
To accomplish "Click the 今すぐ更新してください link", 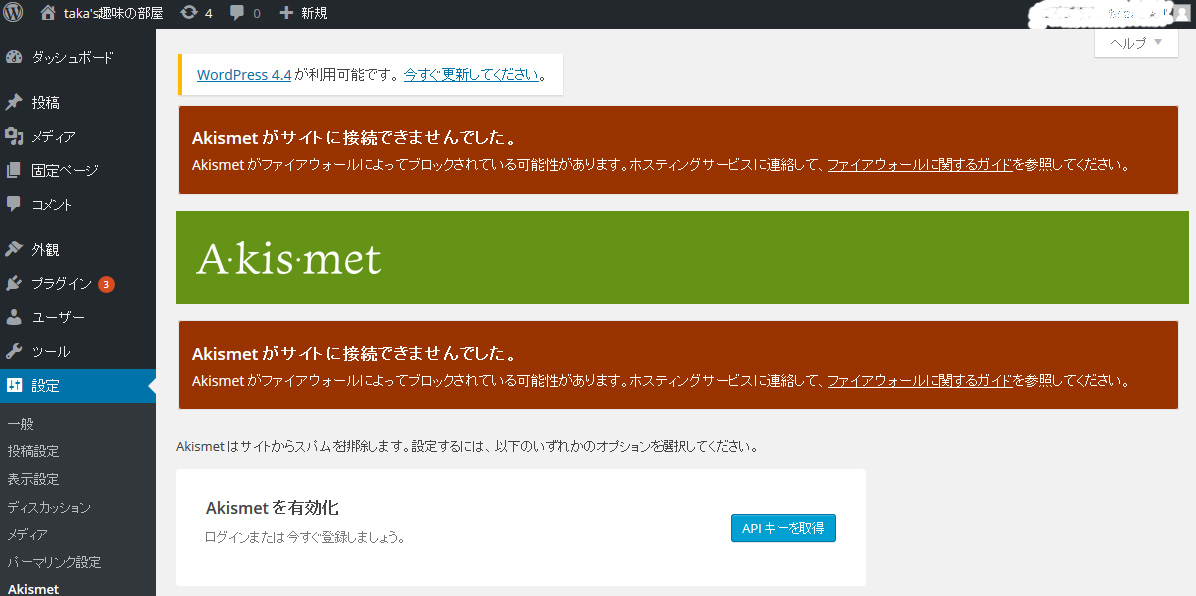I will [x=471, y=75].
